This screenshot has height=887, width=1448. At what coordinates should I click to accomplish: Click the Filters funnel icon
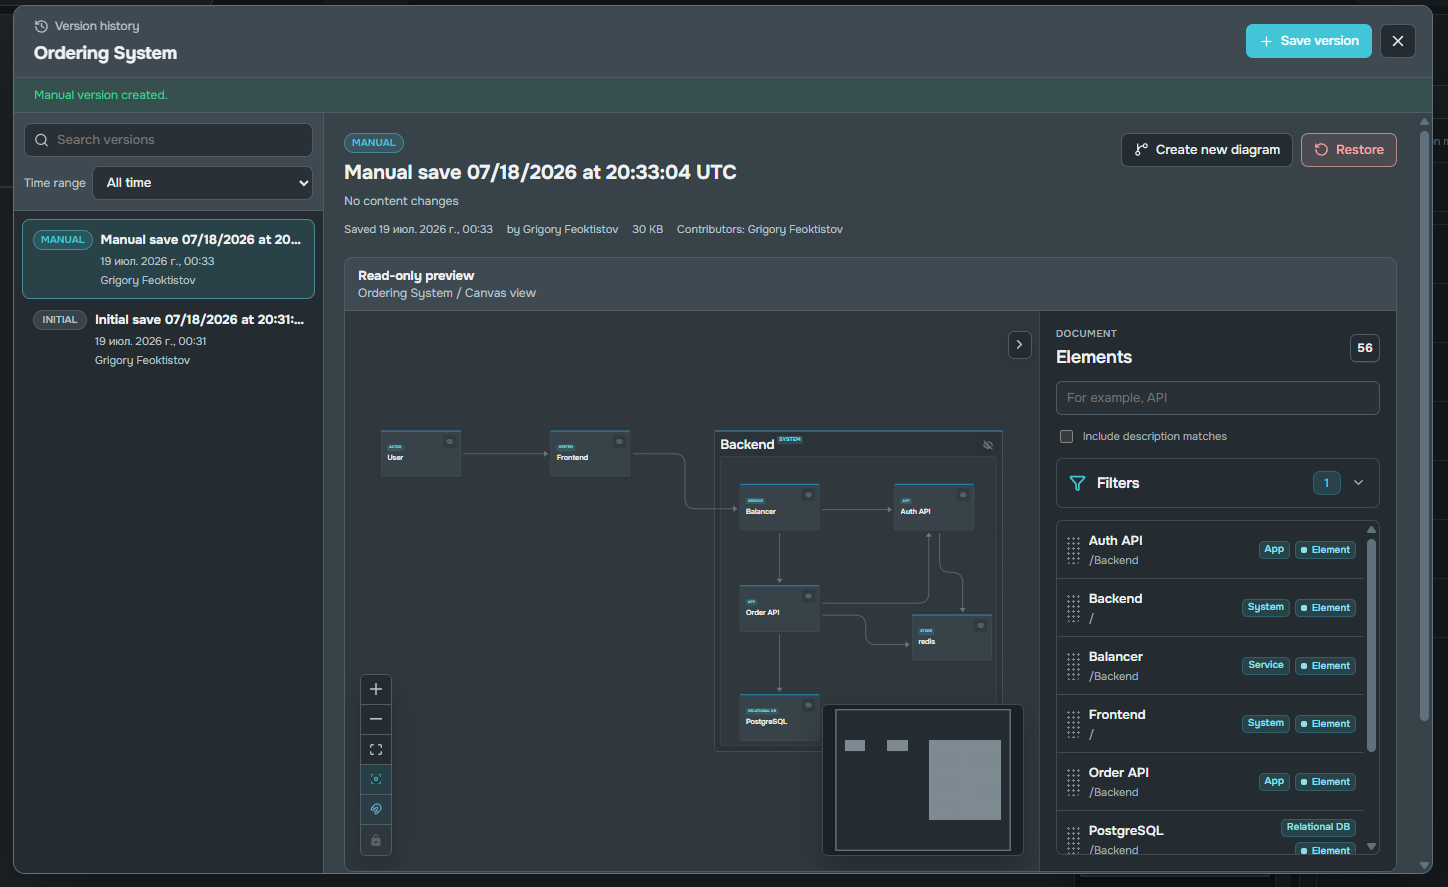[x=1077, y=483]
